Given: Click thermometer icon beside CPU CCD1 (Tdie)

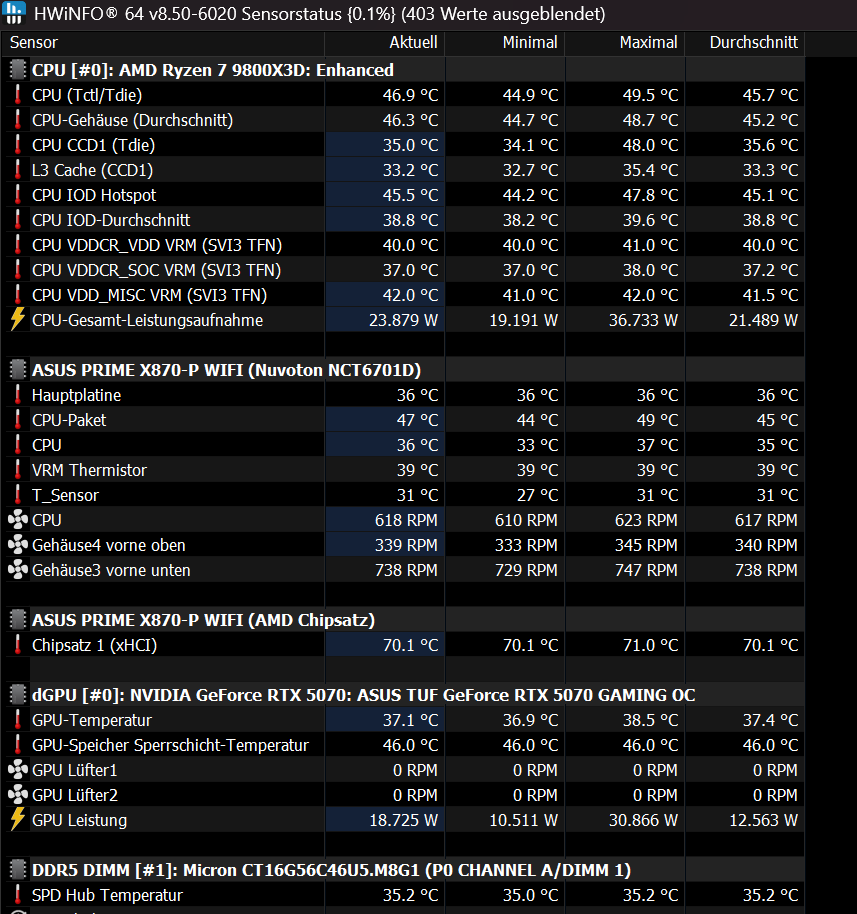Looking at the screenshot, I should point(18,145).
